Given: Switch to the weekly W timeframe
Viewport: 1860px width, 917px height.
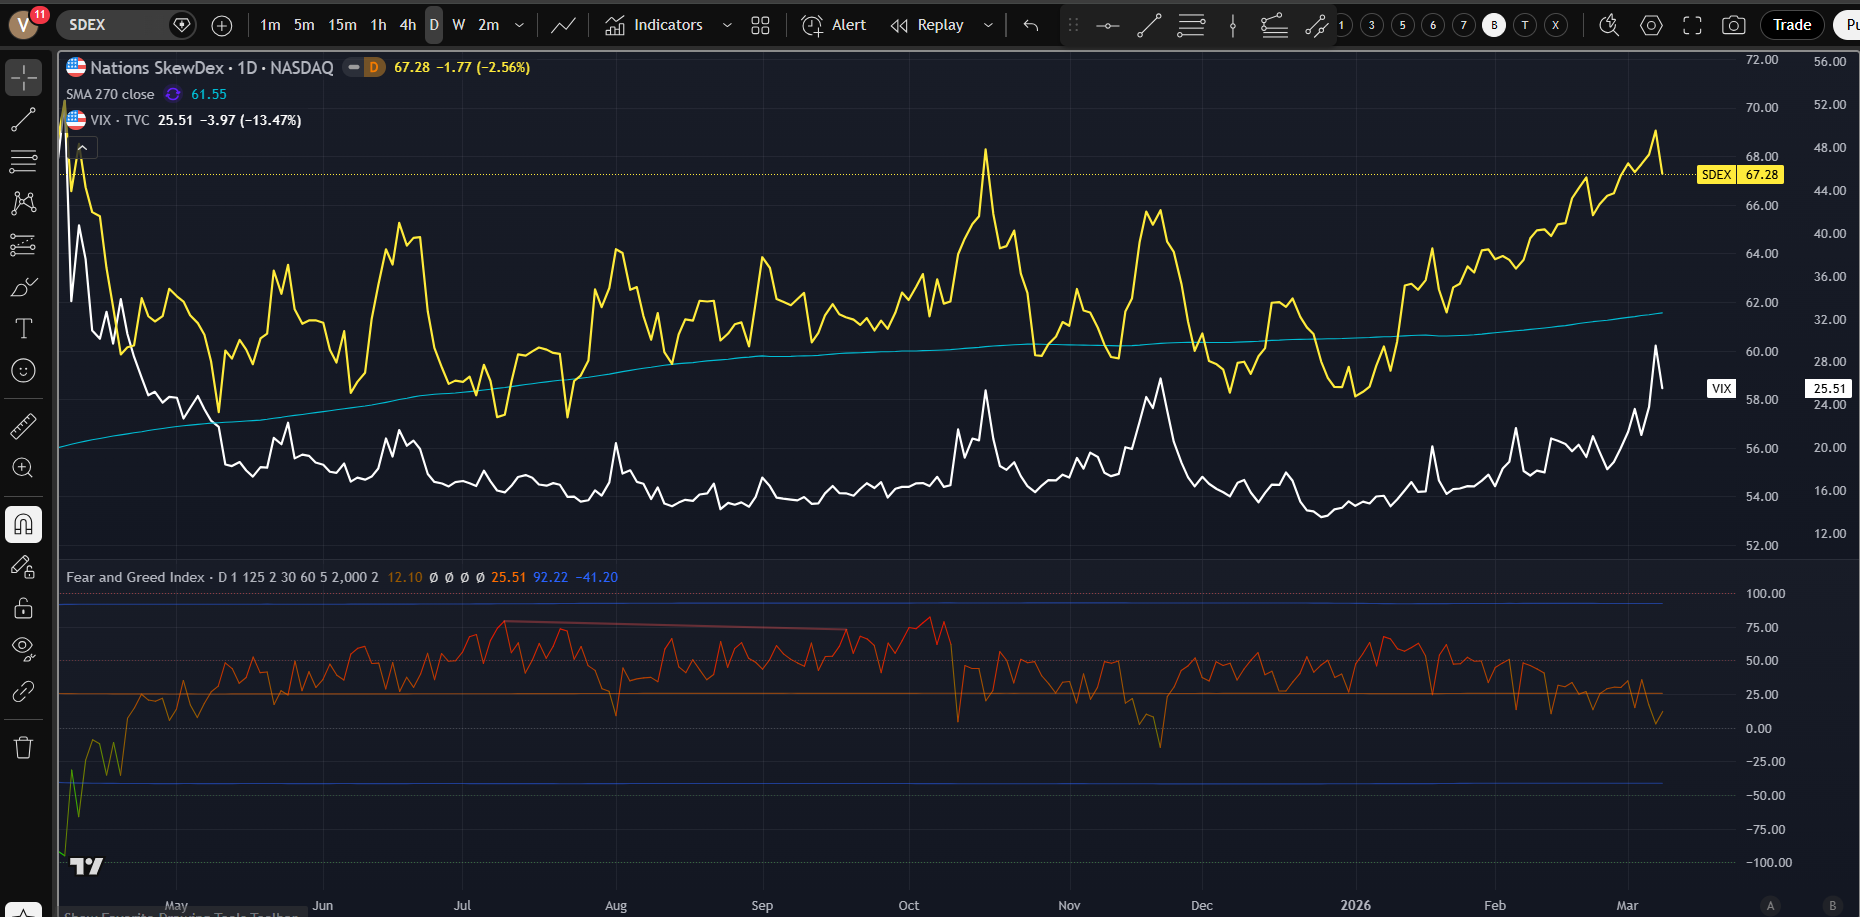Looking at the screenshot, I should click(x=459, y=25).
